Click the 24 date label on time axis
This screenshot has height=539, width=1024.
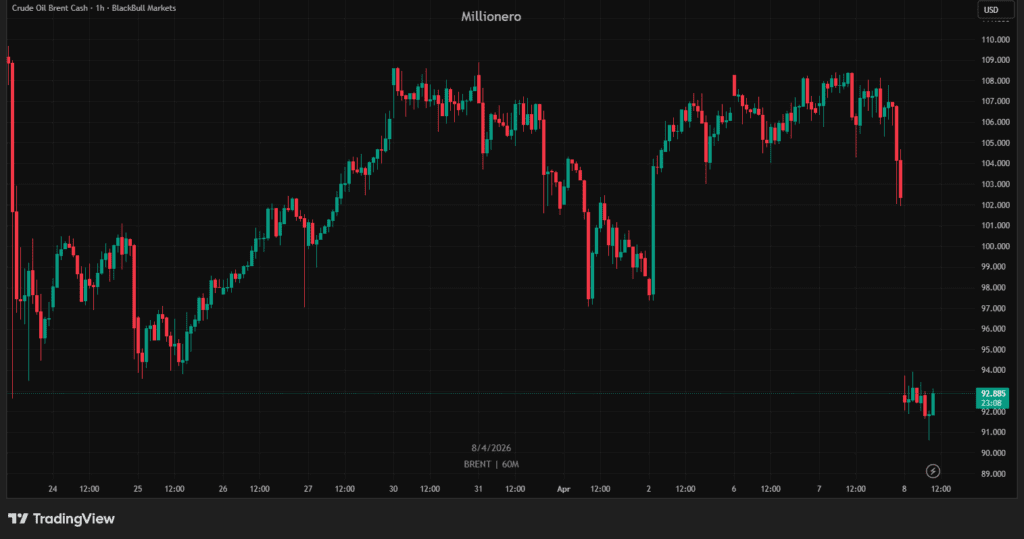pyautogui.click(x=52, y=490)
